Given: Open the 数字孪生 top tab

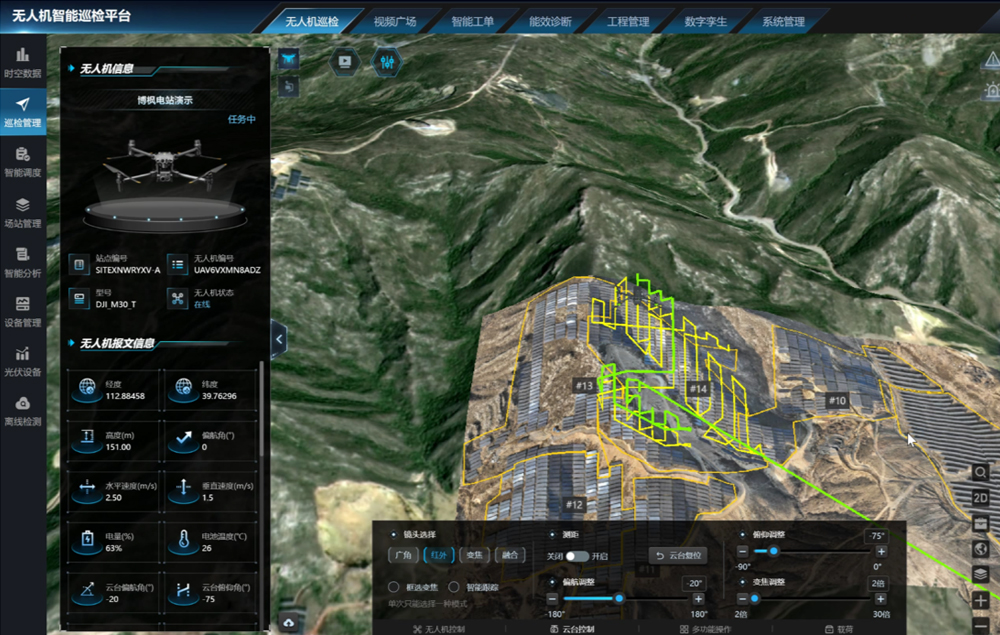Looking at the screenshot, I should [706, 21].
